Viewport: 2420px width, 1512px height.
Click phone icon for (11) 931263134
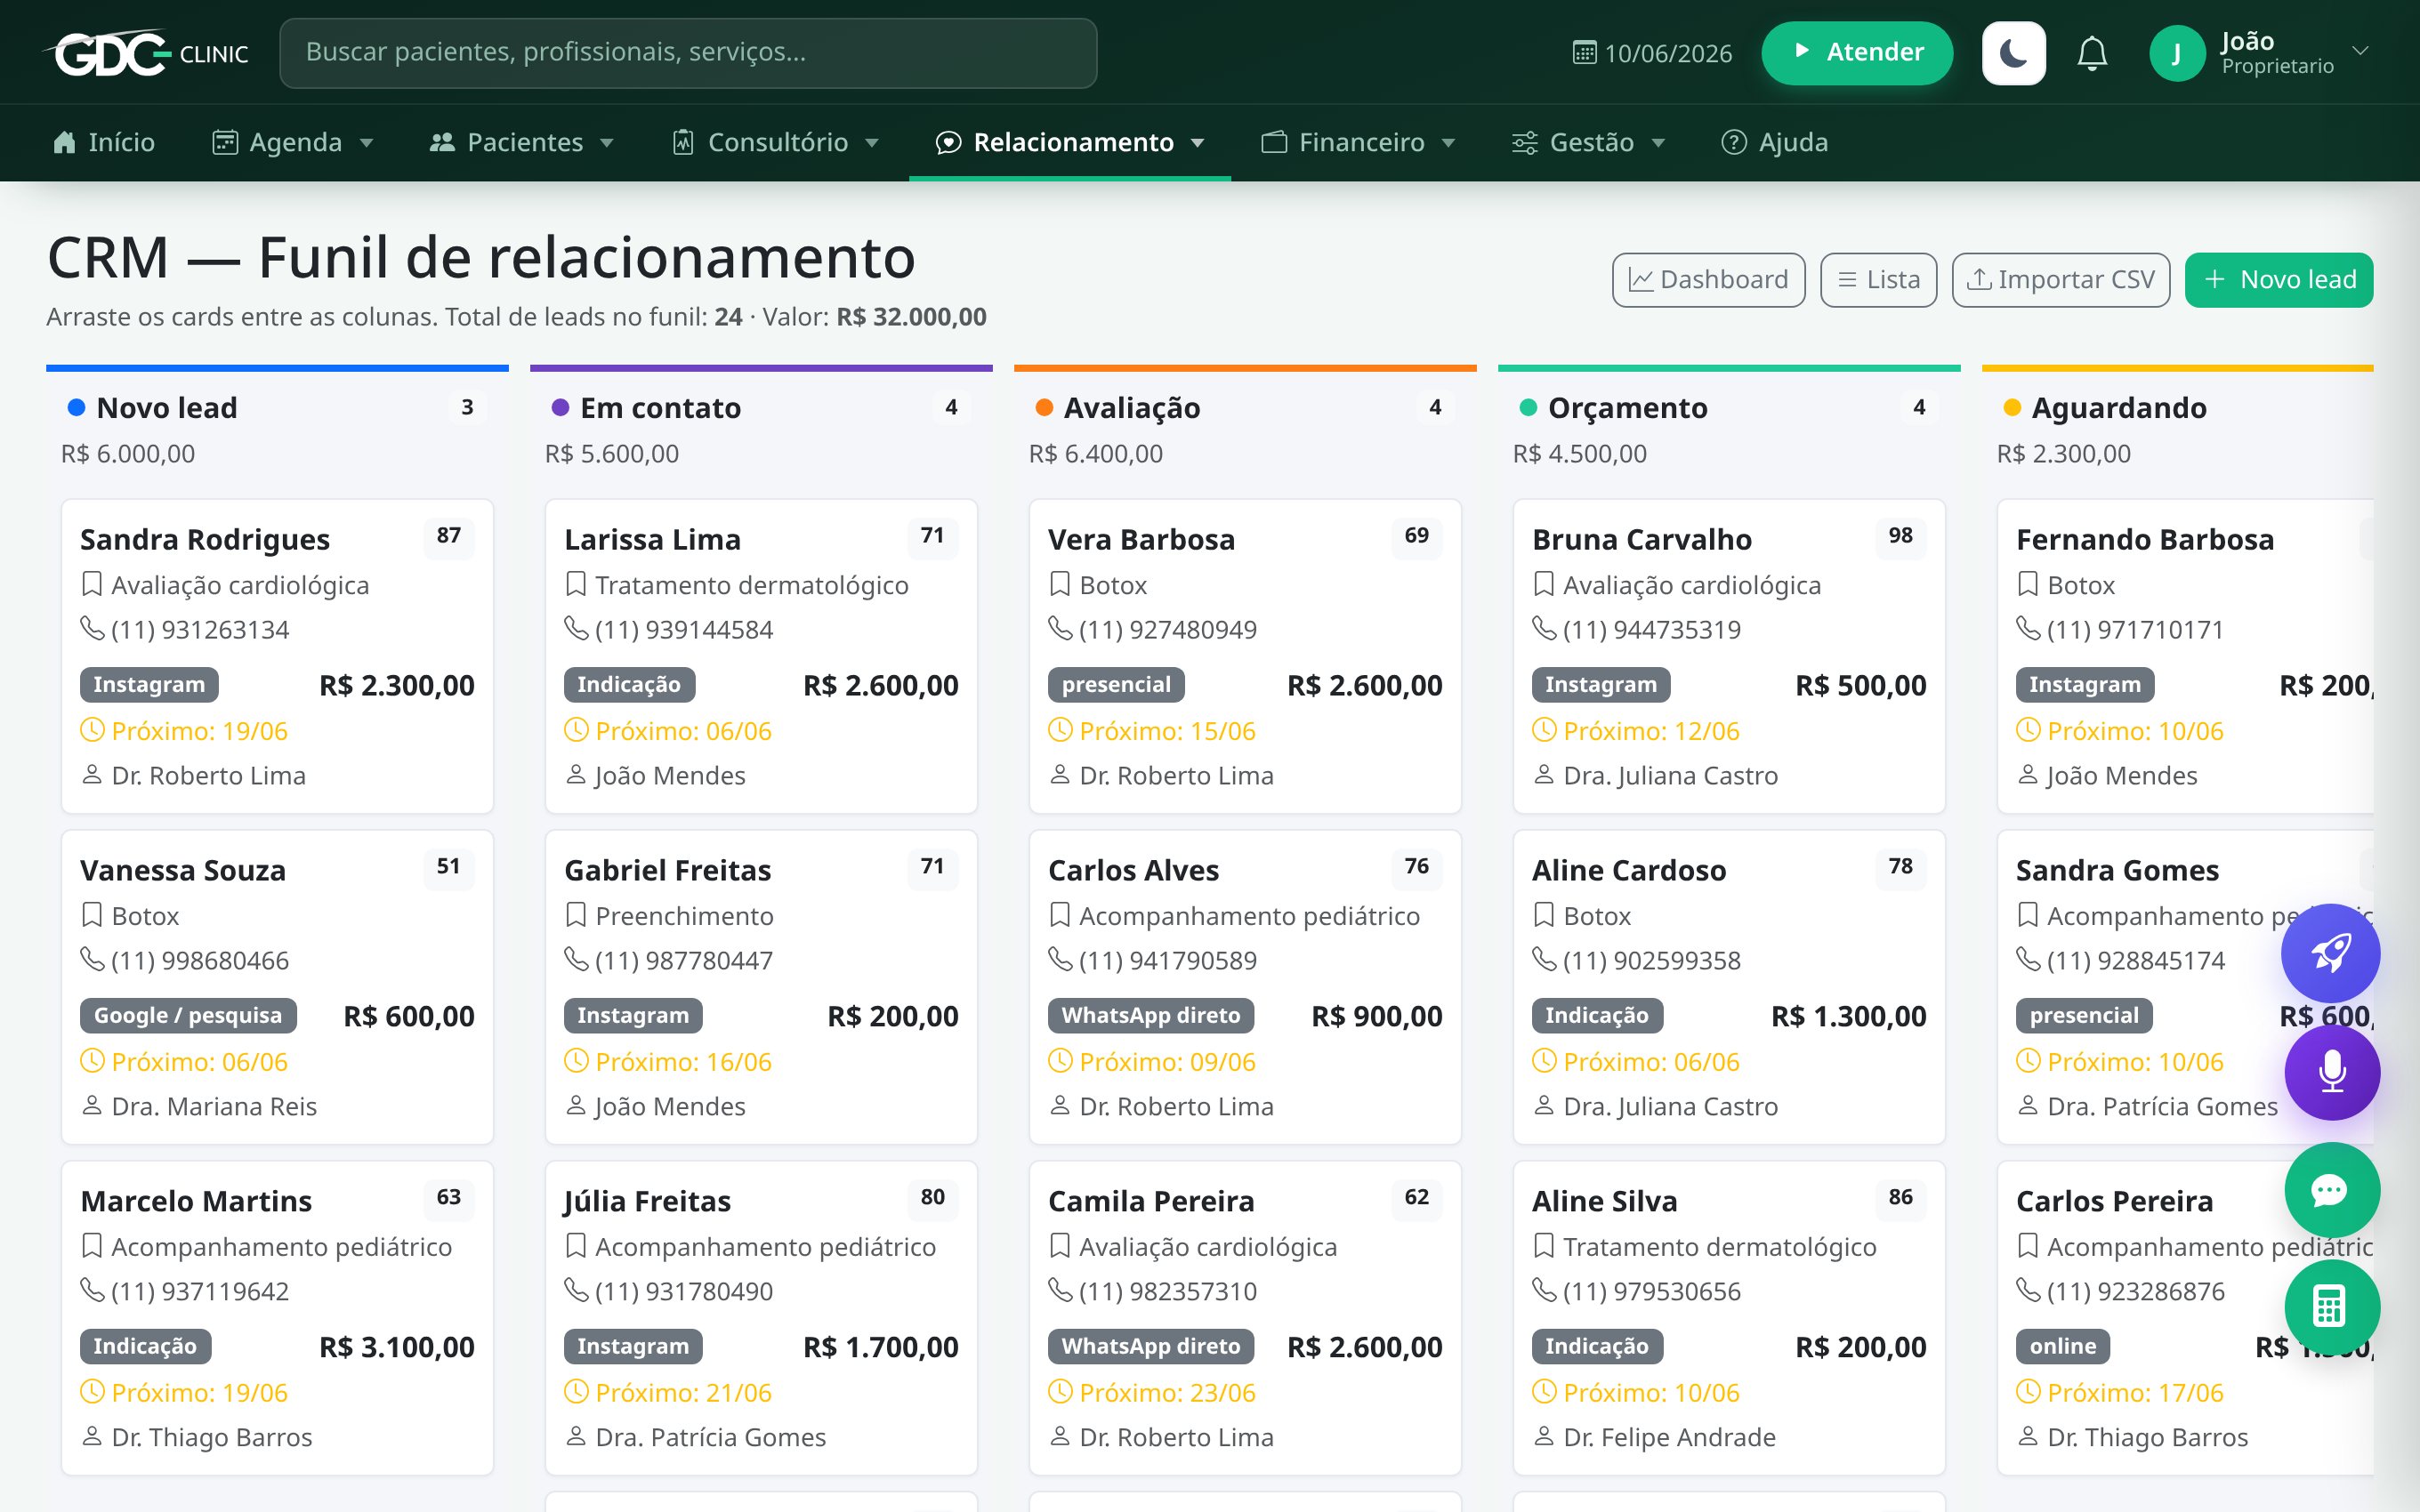(92, 629)
